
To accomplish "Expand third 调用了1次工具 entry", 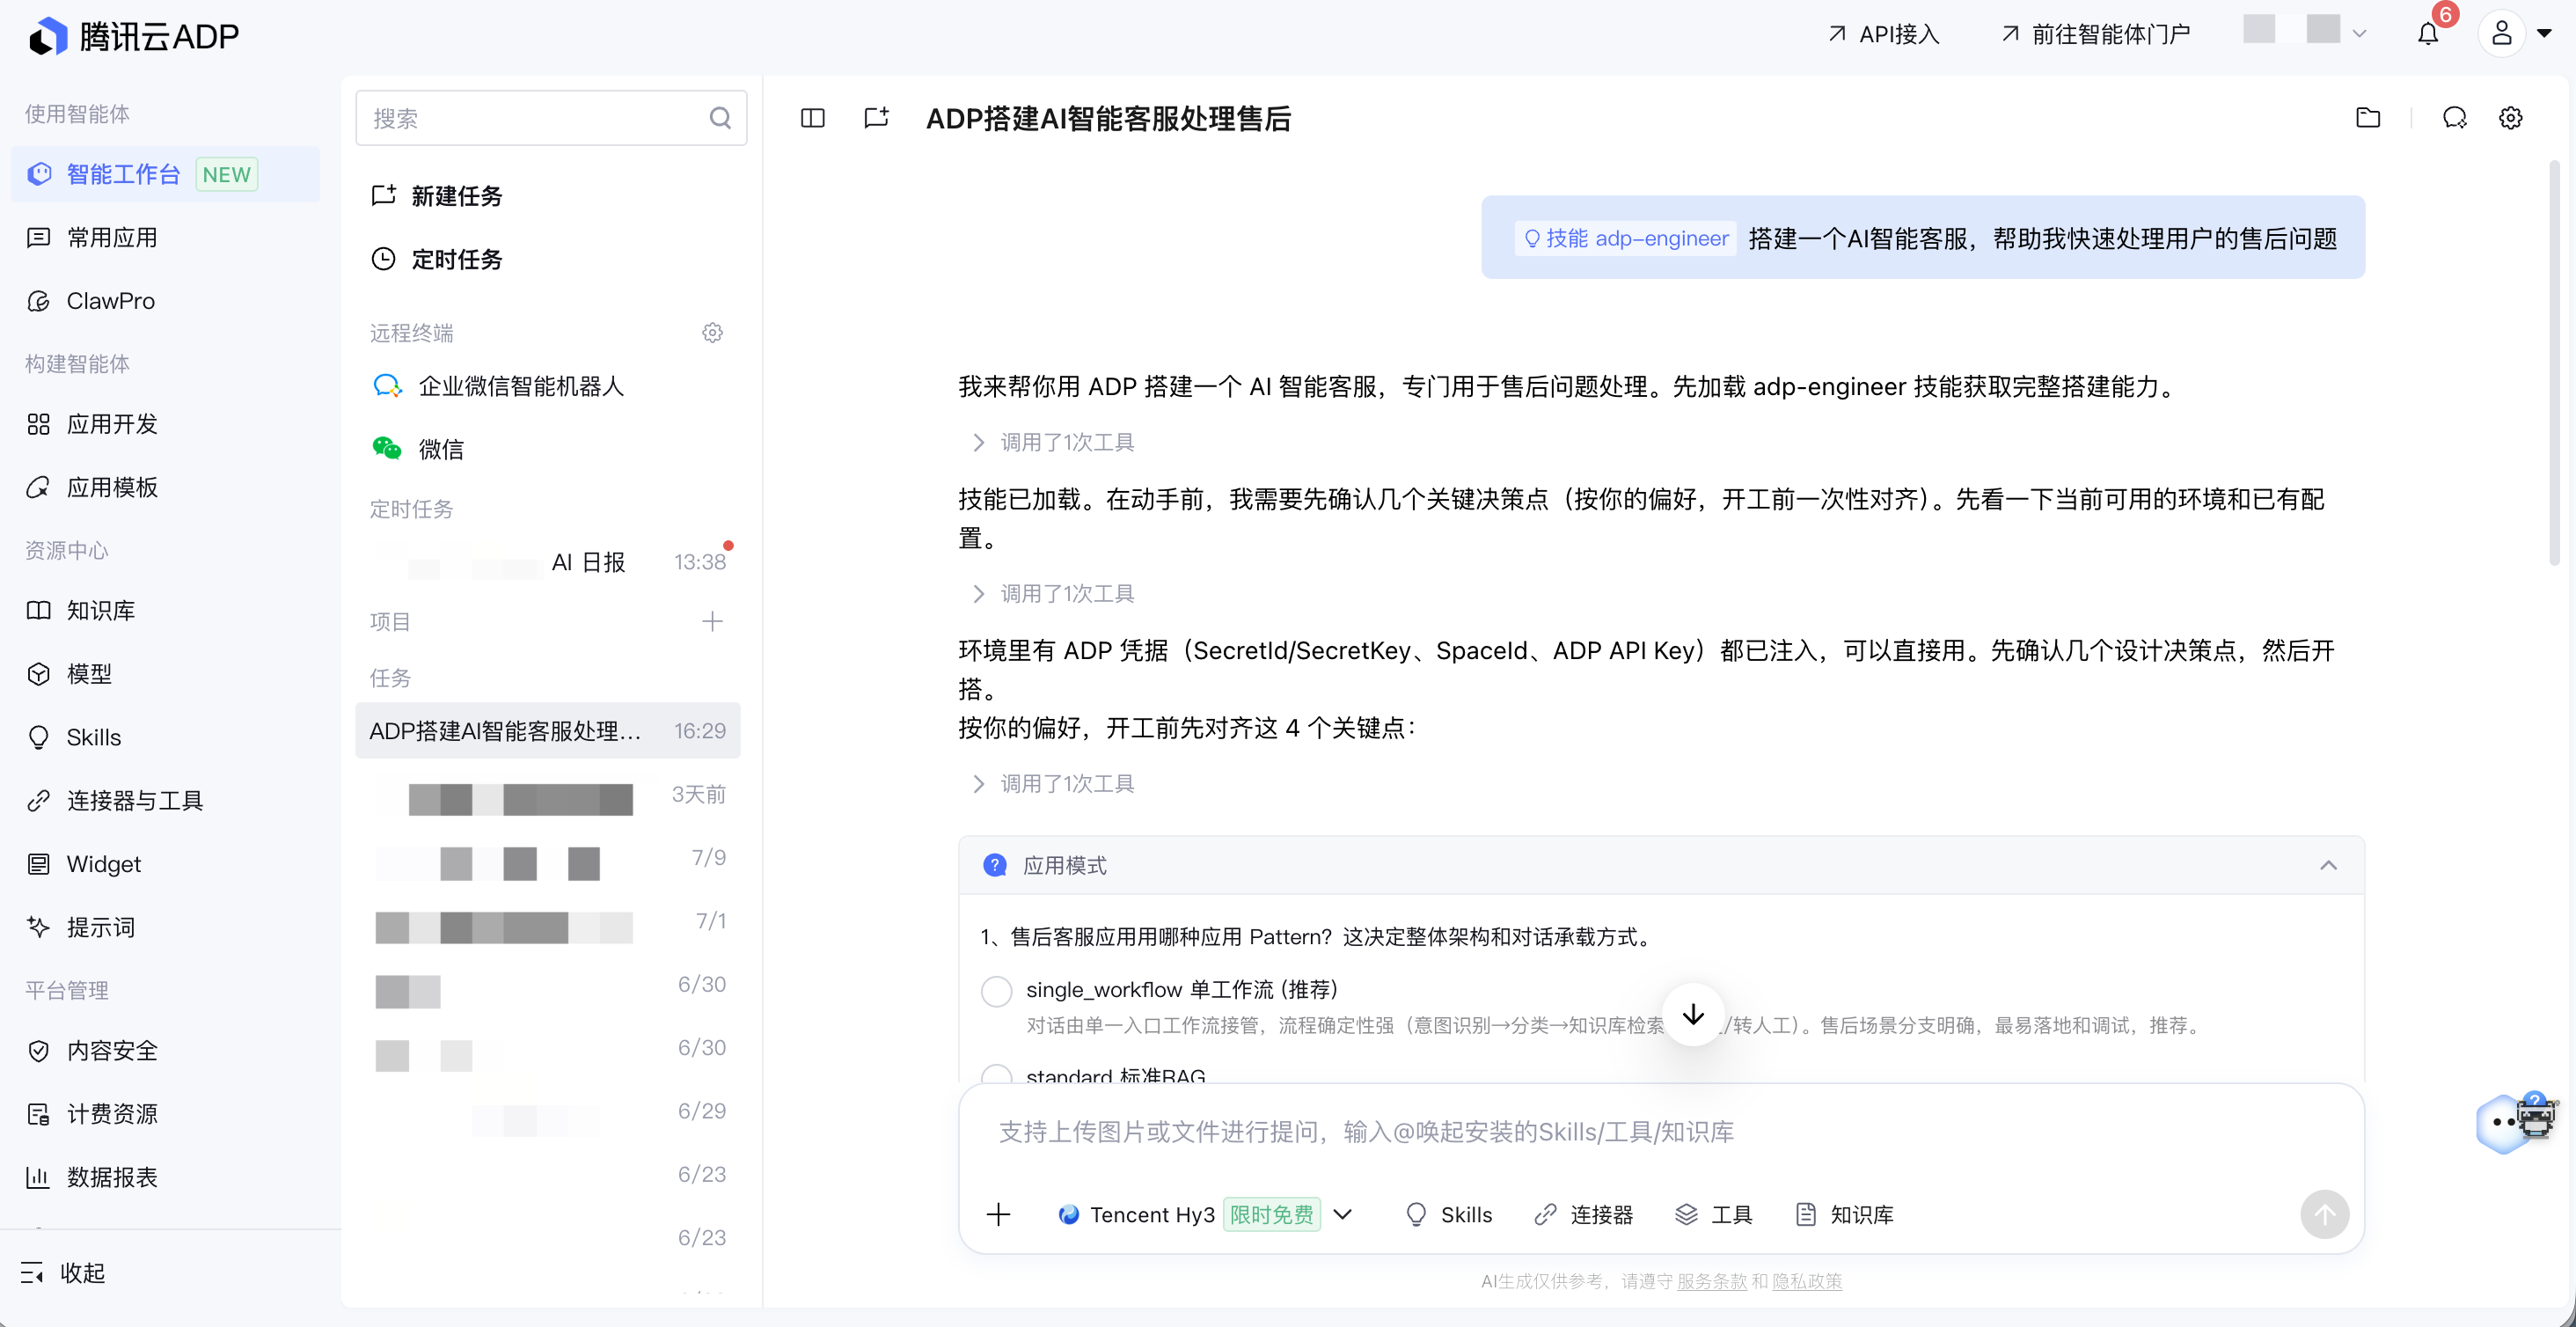I will 1055,783.
